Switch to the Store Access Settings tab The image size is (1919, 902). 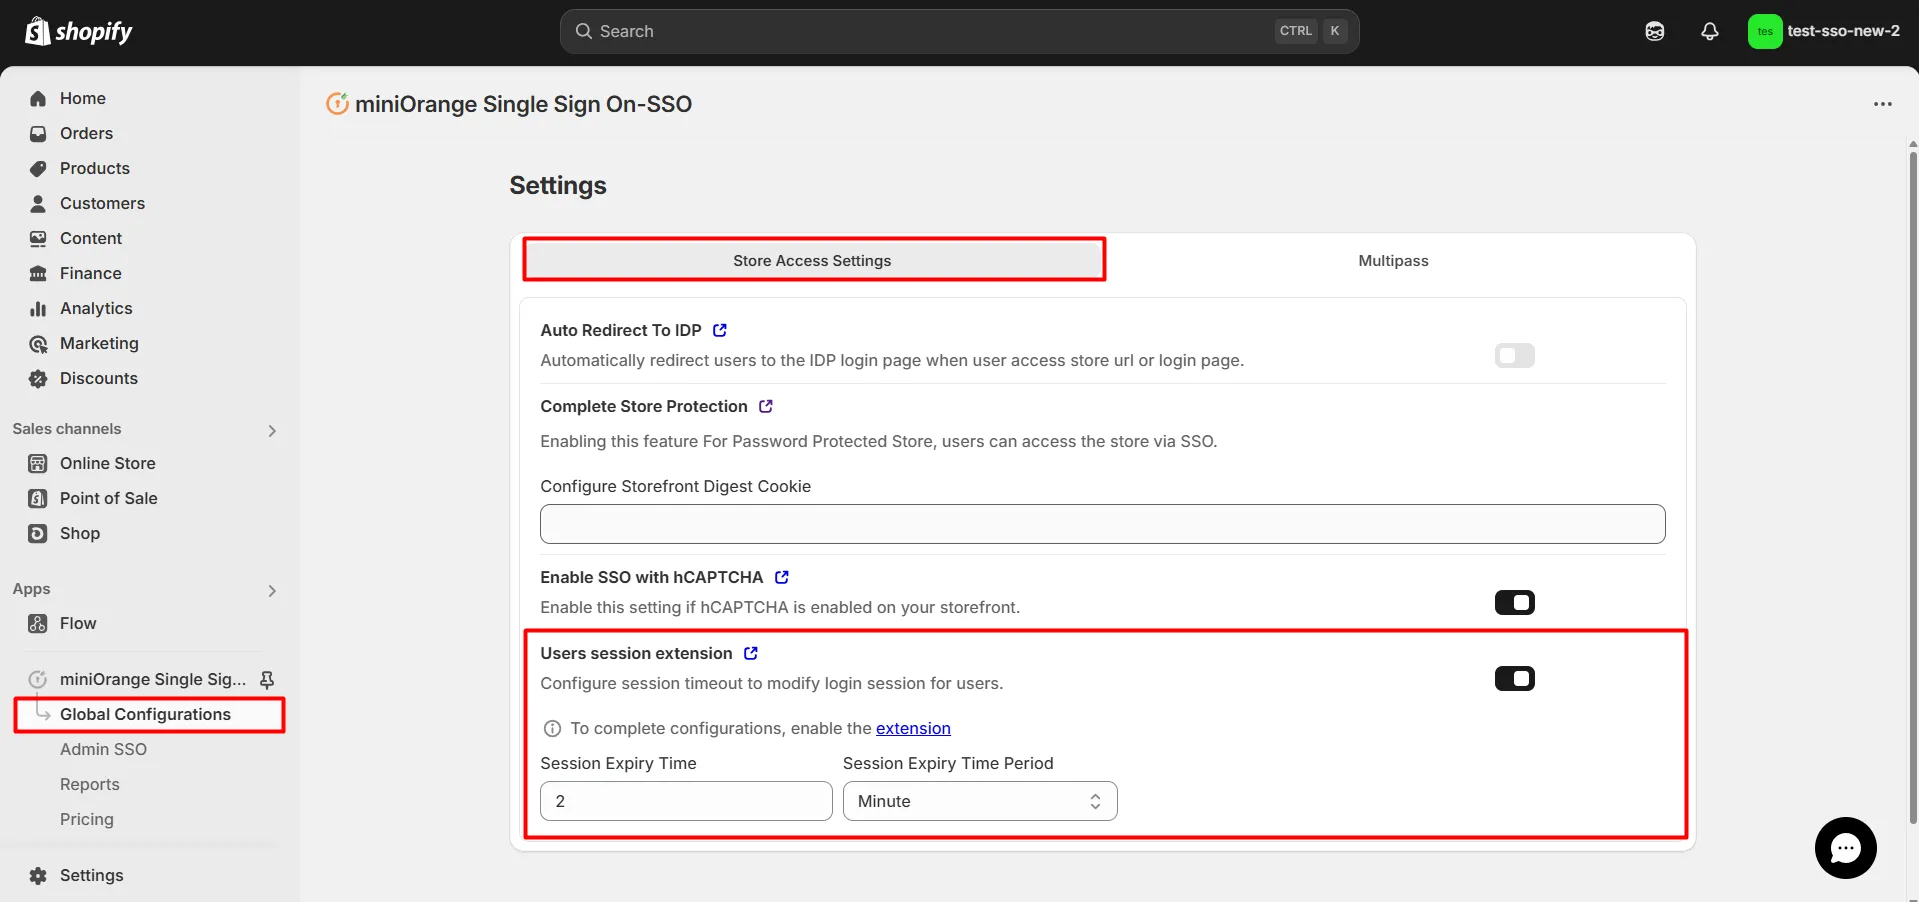click(812, 260)
